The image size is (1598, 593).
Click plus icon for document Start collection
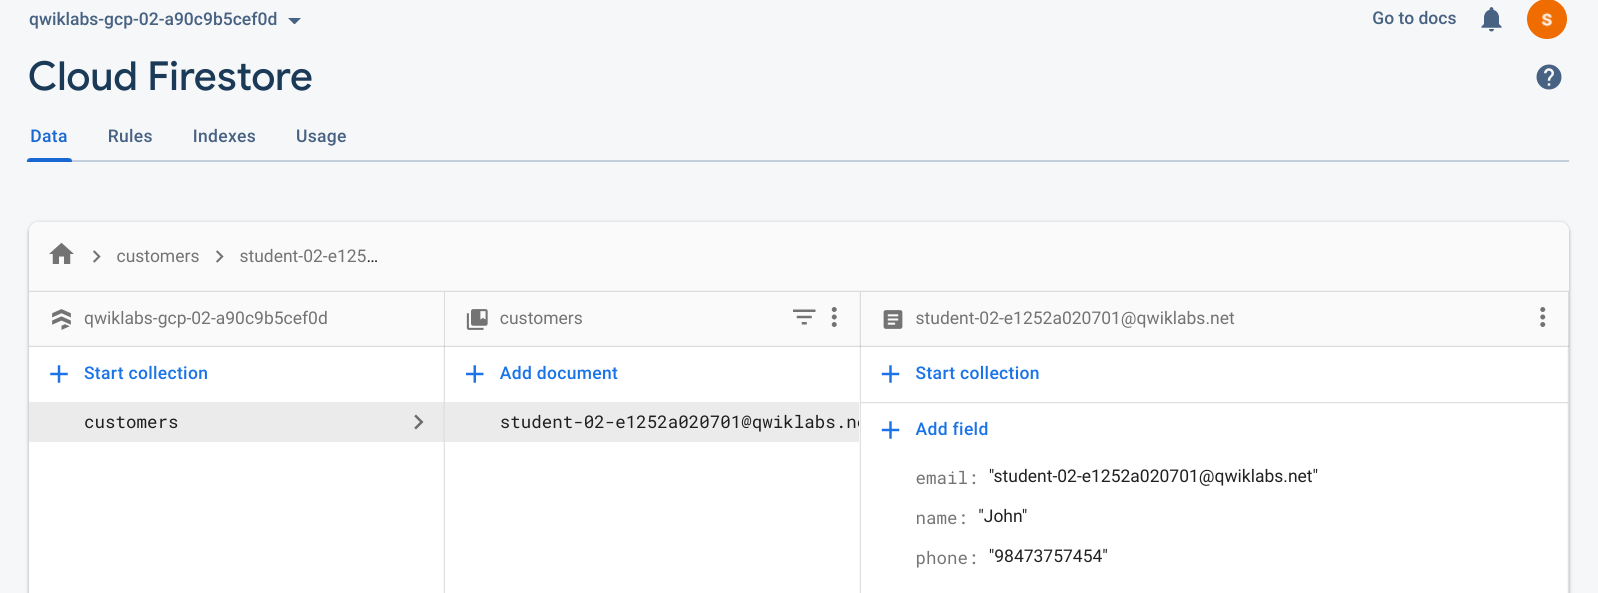[x=890, y=374]
